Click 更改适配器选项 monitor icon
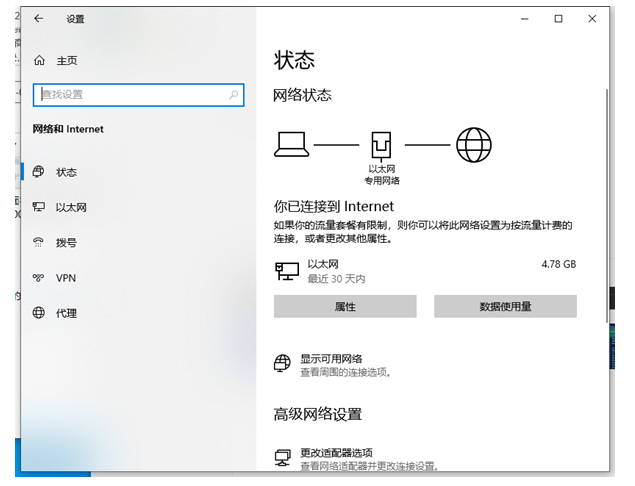 (282, 458)
